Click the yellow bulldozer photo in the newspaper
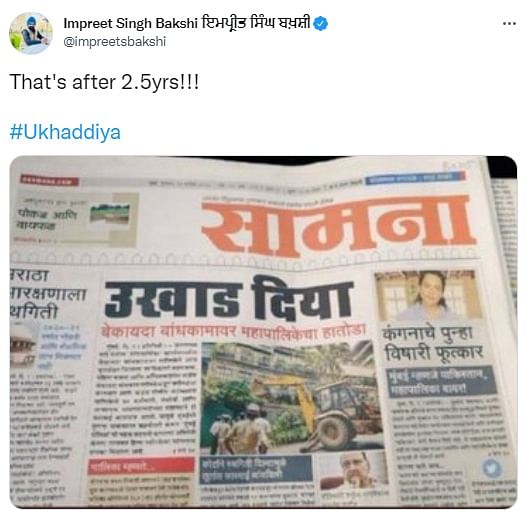The height and width of the screenshot is (518, 527). (291, 398)
